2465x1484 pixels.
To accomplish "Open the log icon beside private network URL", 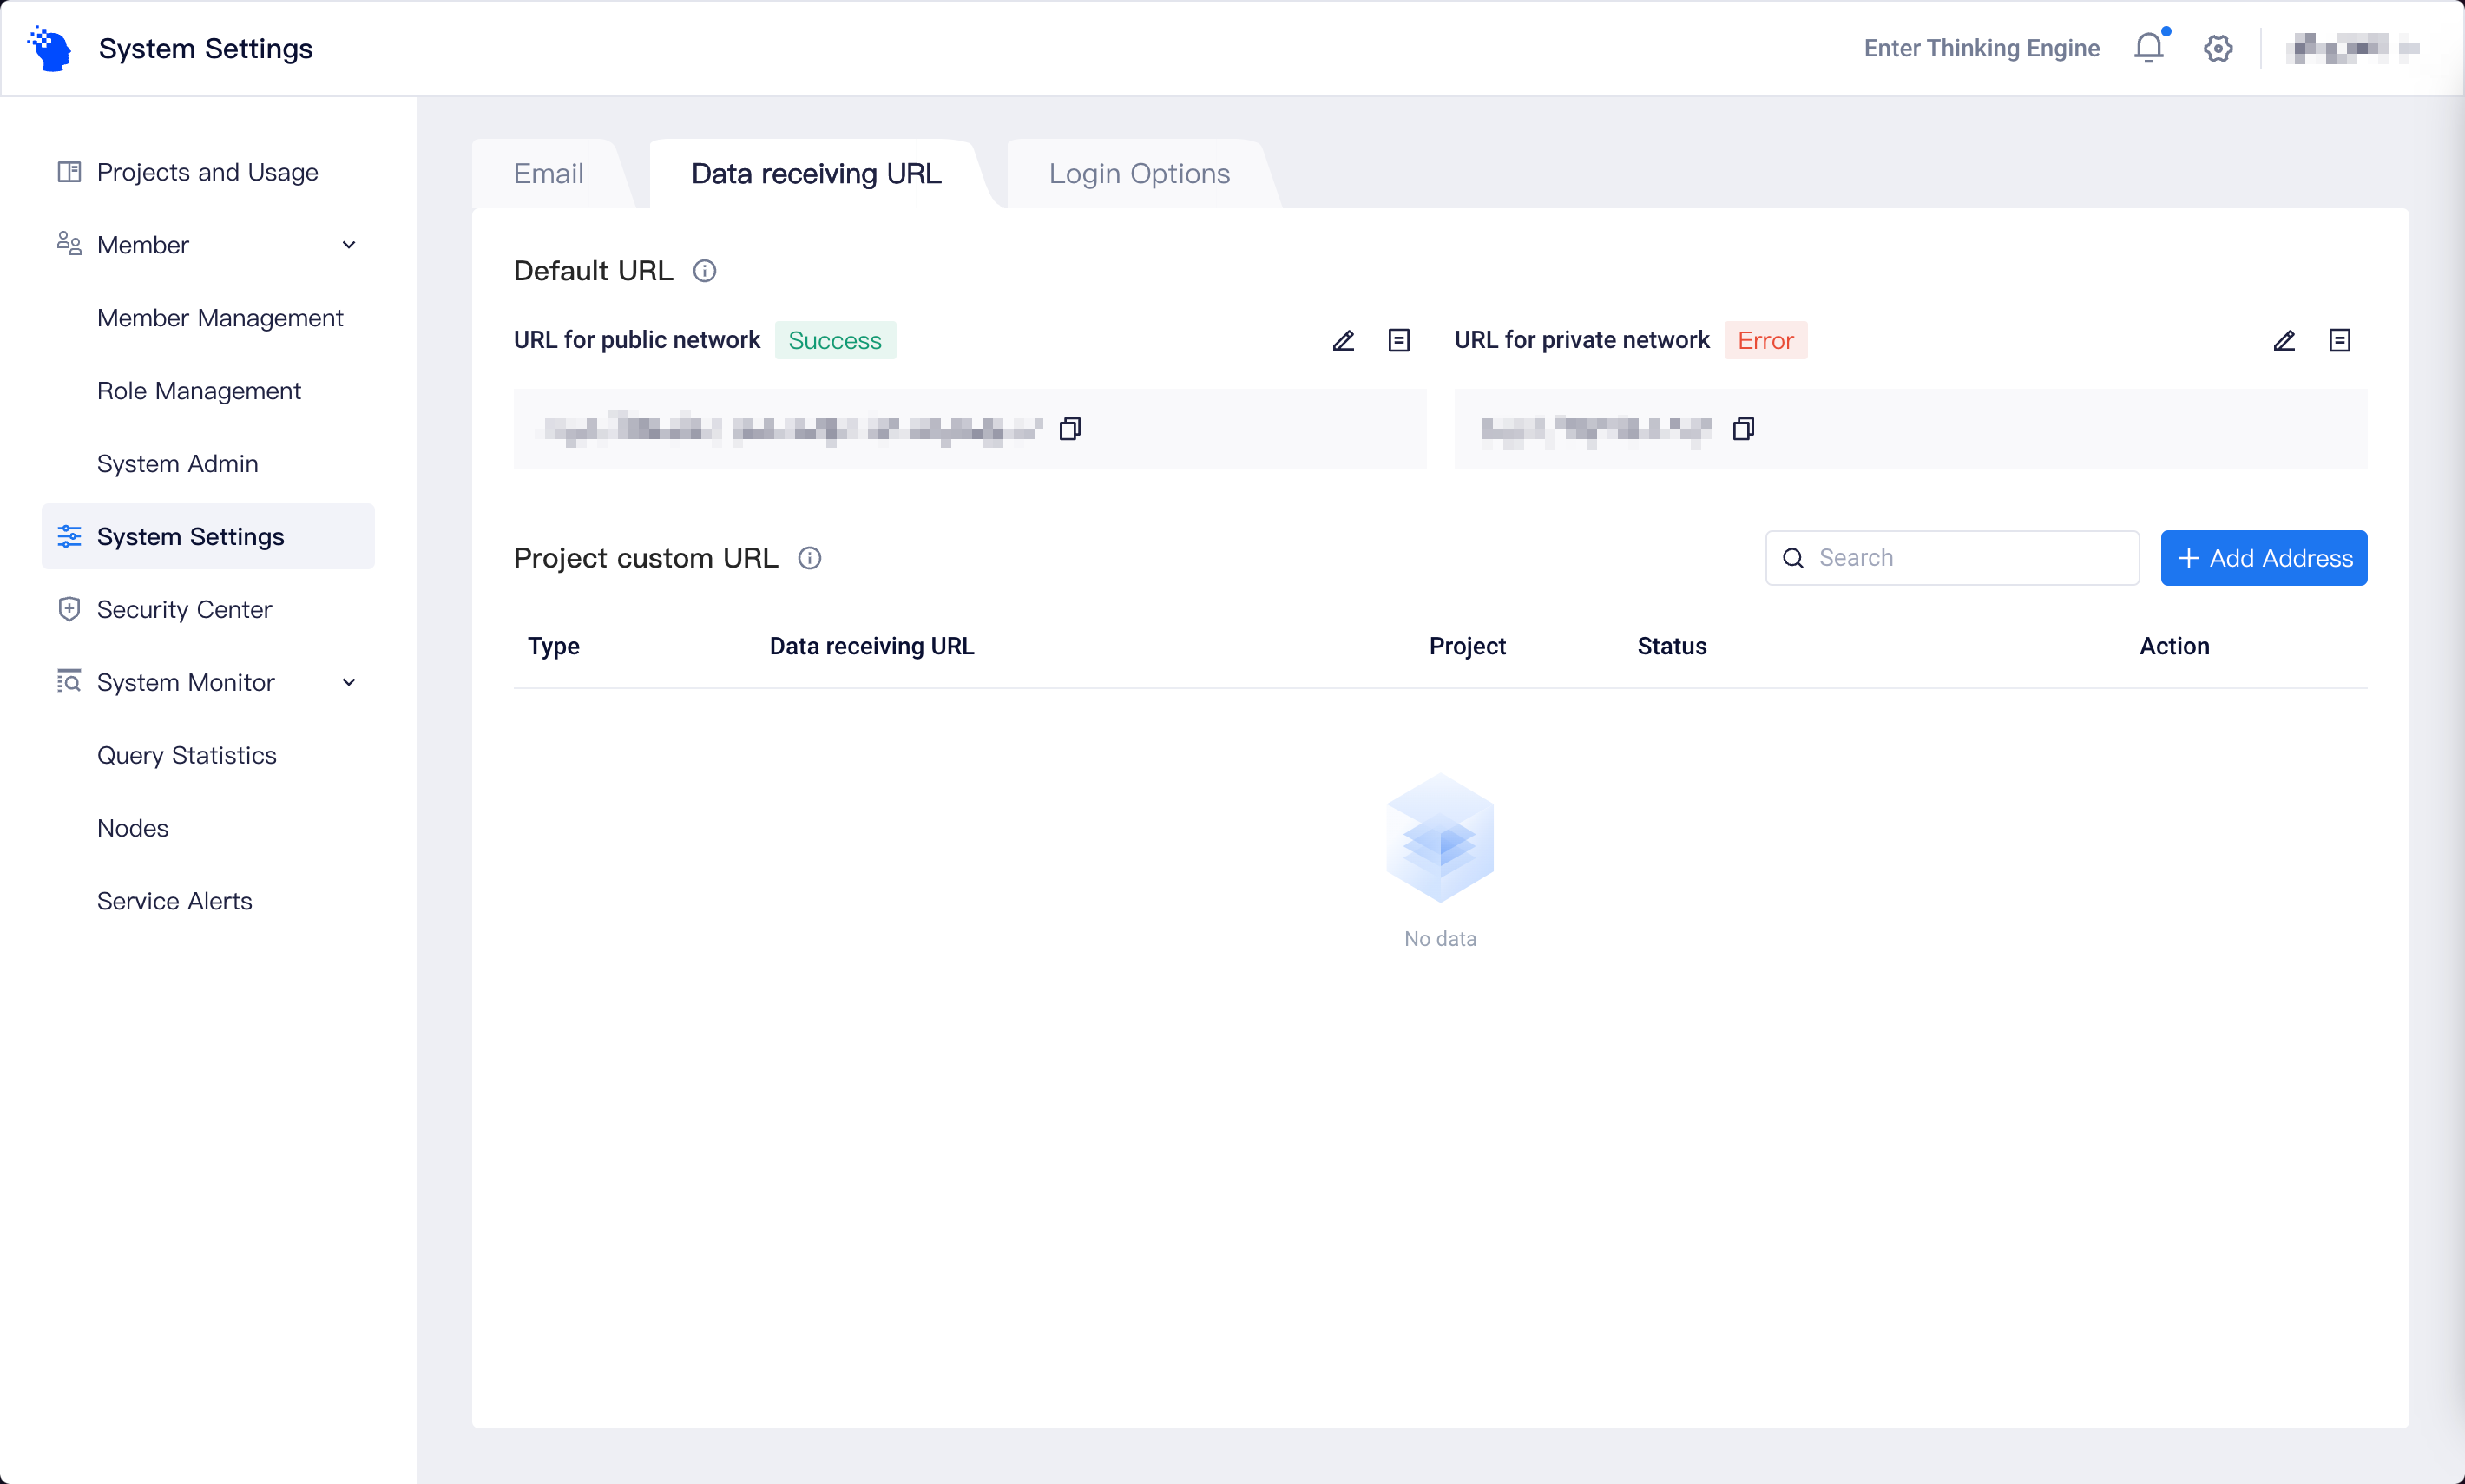I will pos(2340,341).
